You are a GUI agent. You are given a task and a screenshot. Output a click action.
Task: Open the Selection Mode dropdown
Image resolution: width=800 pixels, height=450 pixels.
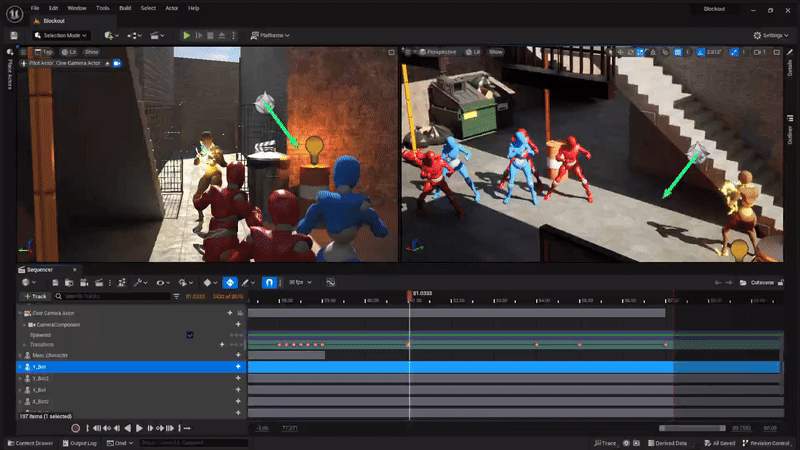pos(62,35)
